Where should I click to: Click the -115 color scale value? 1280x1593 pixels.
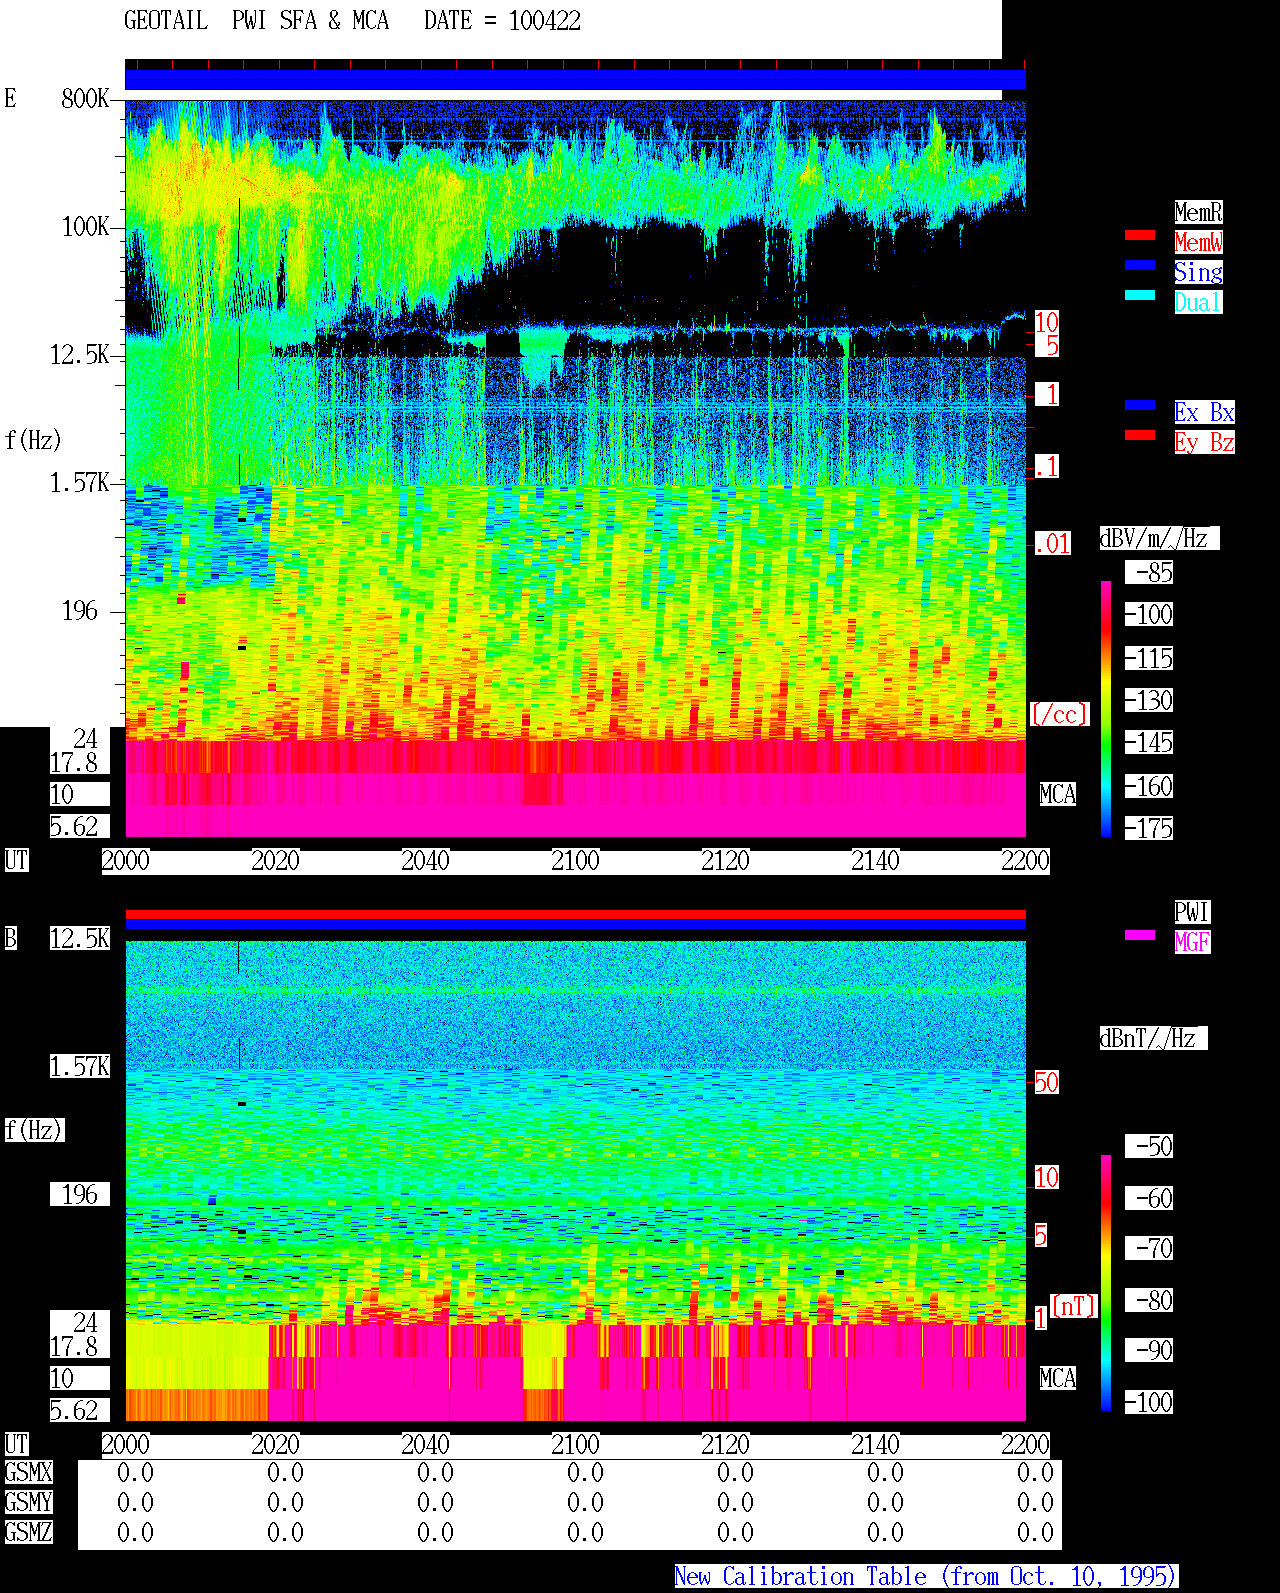click(x=1149, y=659)
